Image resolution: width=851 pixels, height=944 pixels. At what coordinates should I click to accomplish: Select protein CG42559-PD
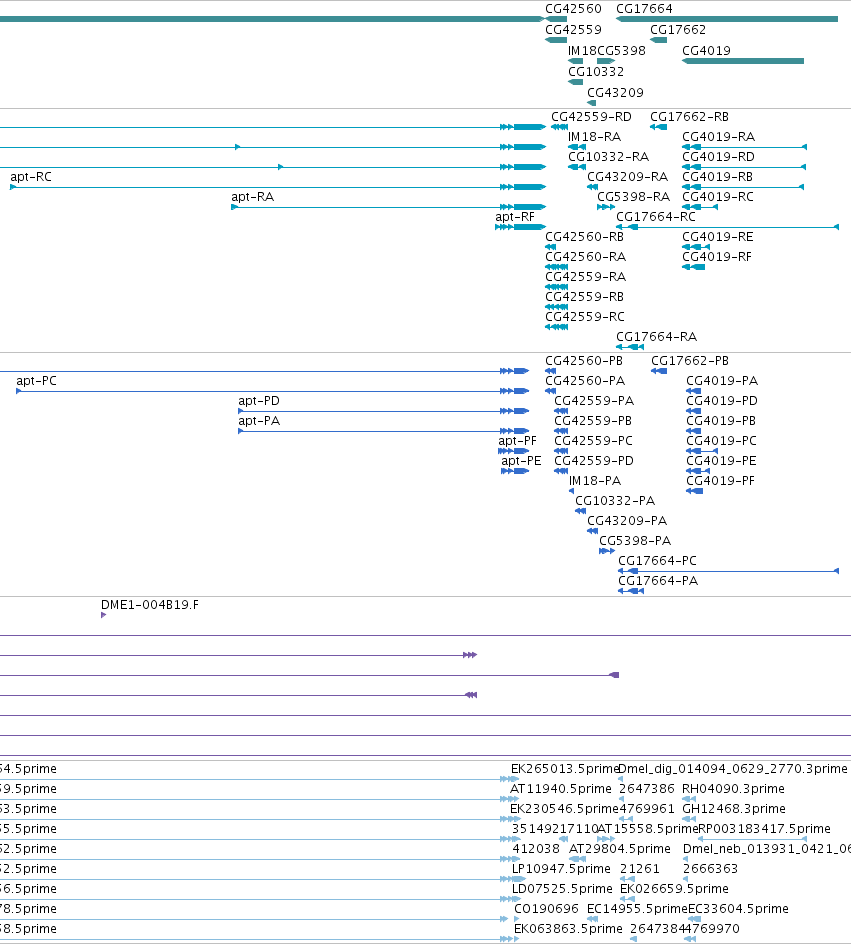(593, 461)
